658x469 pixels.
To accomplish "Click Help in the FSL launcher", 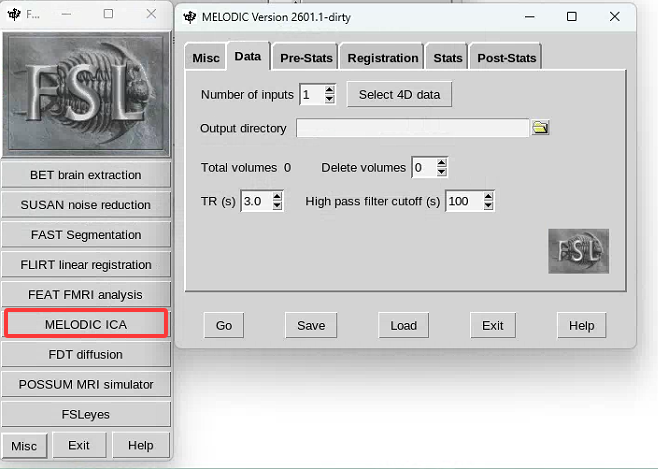I will 141,445.
